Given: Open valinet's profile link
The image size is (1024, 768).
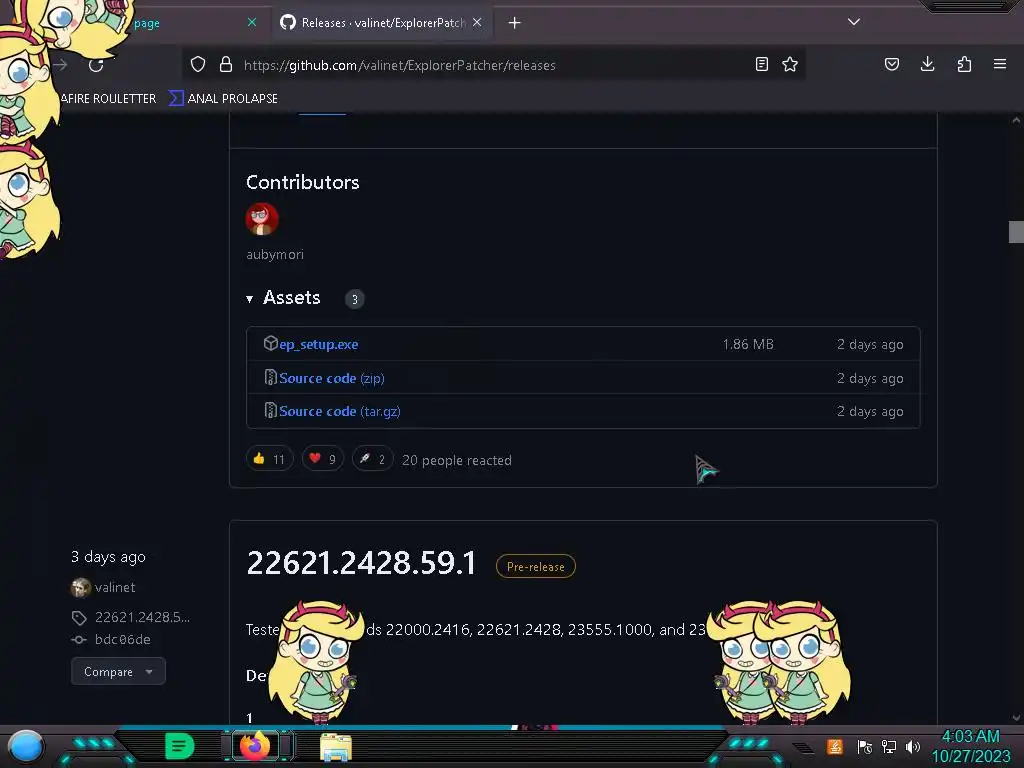Looking at the screenshot, I should tap(115, 587).
